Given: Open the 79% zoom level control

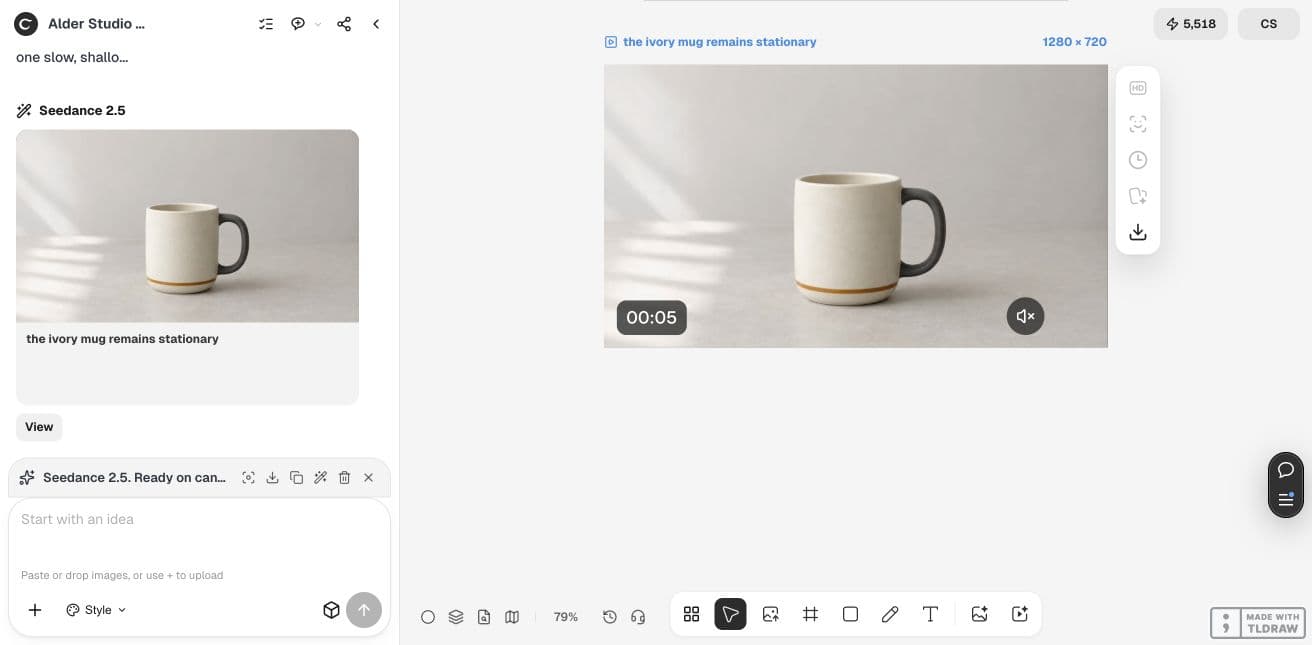Looking at the screenshot, I should click(566, 617).
